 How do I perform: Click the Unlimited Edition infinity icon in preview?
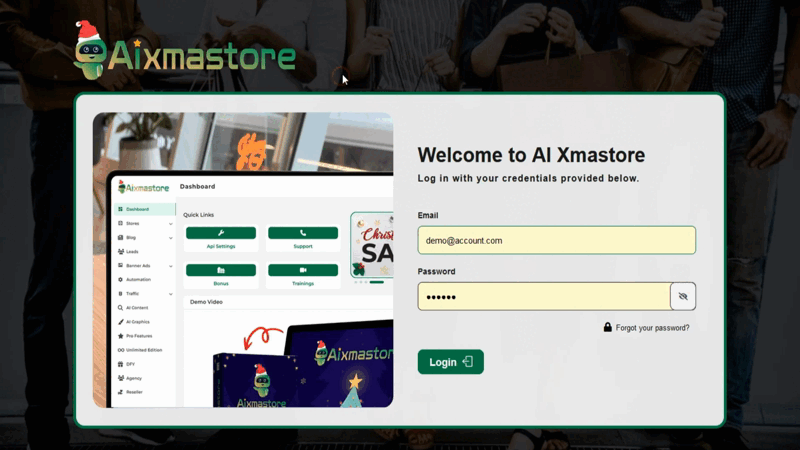point(120,350)
